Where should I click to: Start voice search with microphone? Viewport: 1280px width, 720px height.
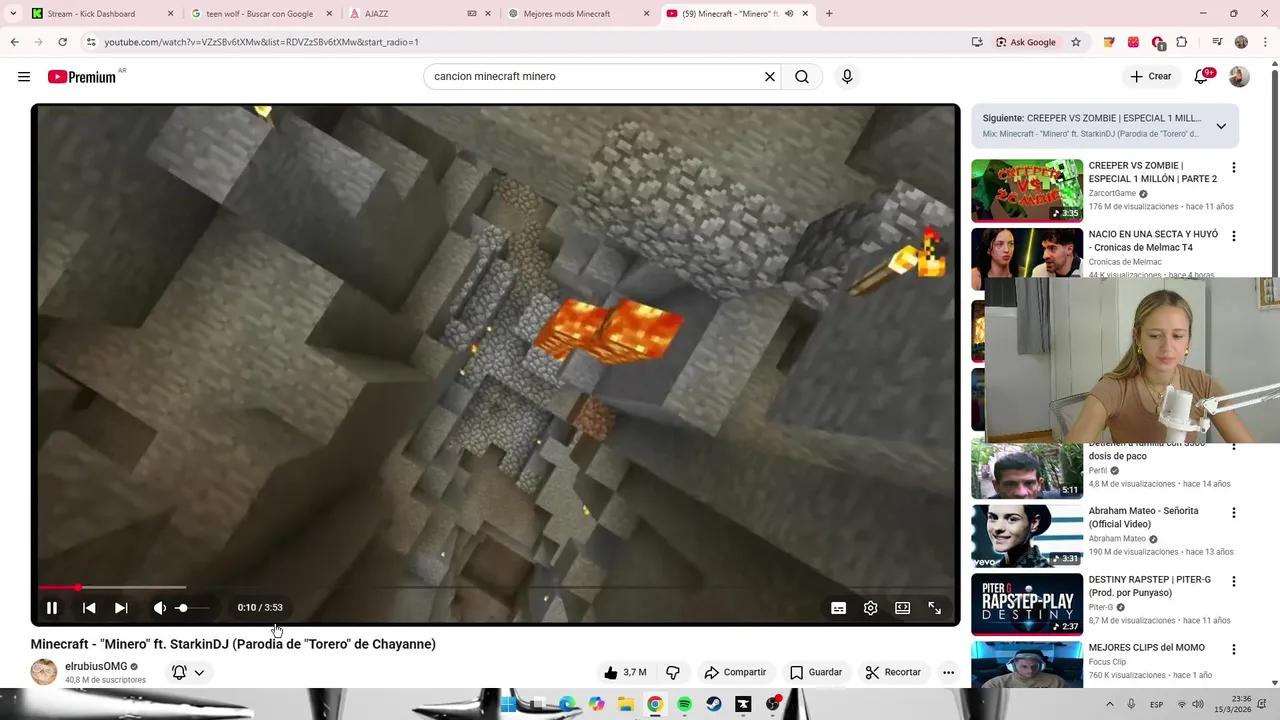pos(847,76)
